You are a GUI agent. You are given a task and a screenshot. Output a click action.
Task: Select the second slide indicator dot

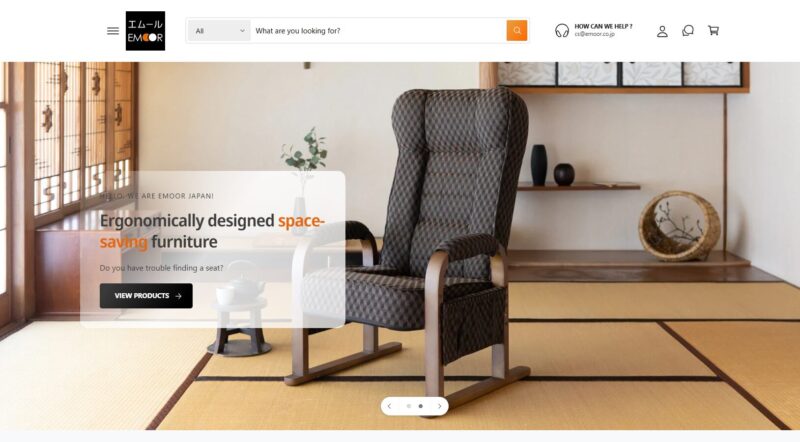click(x=420, y=406)
